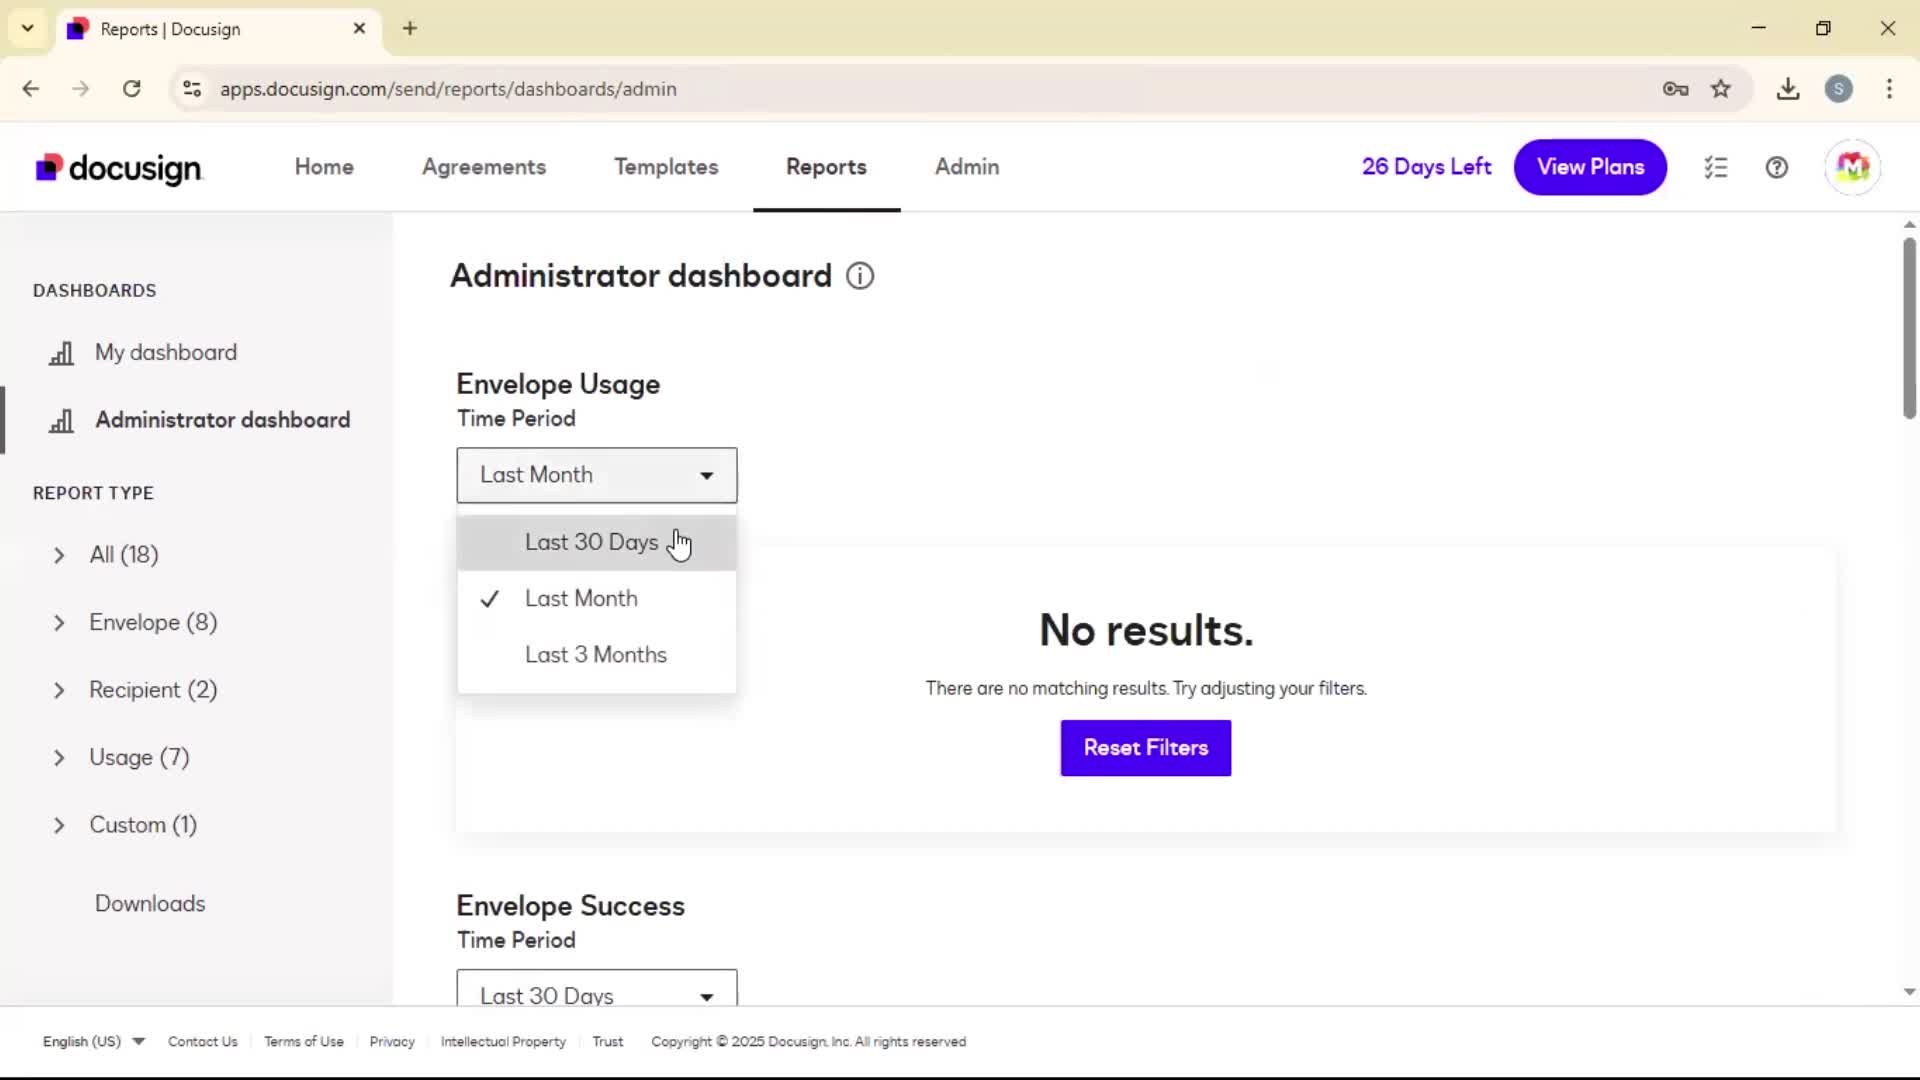Open My dashboard in sidebar
This screenshot has height=1080, width=1920.
[166, 352]
